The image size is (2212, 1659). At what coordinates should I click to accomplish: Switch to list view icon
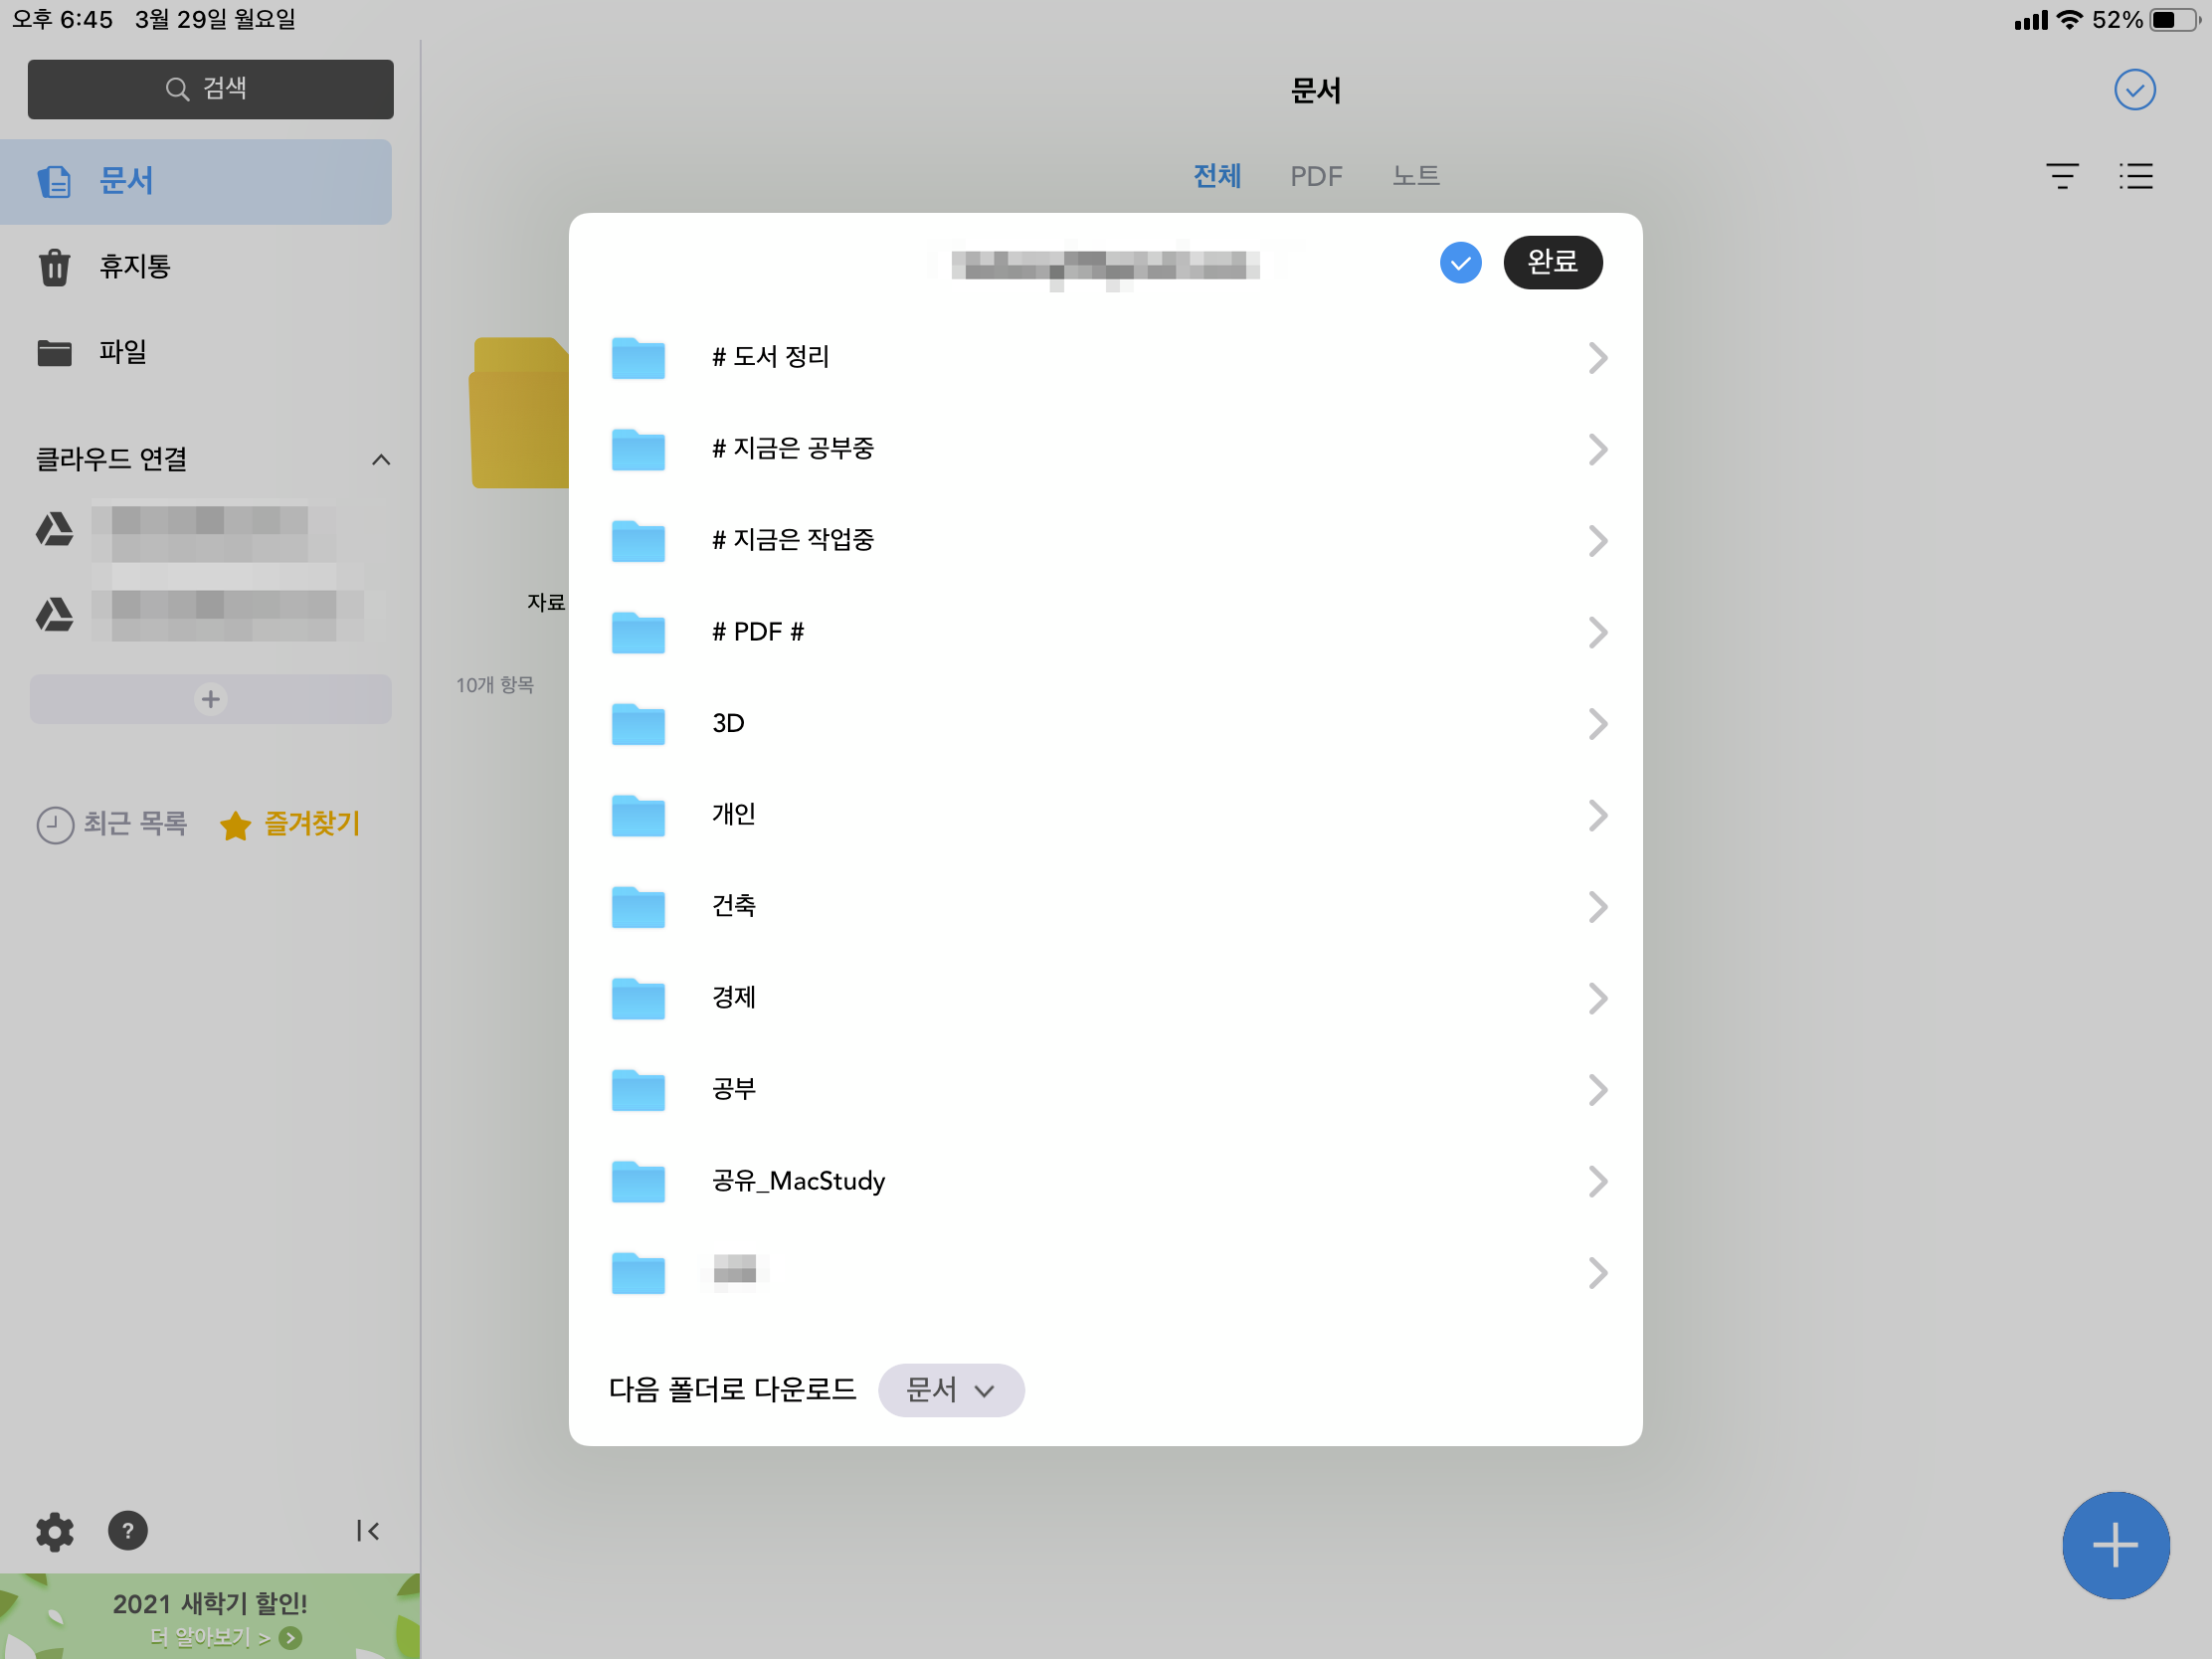[2135, 176]
